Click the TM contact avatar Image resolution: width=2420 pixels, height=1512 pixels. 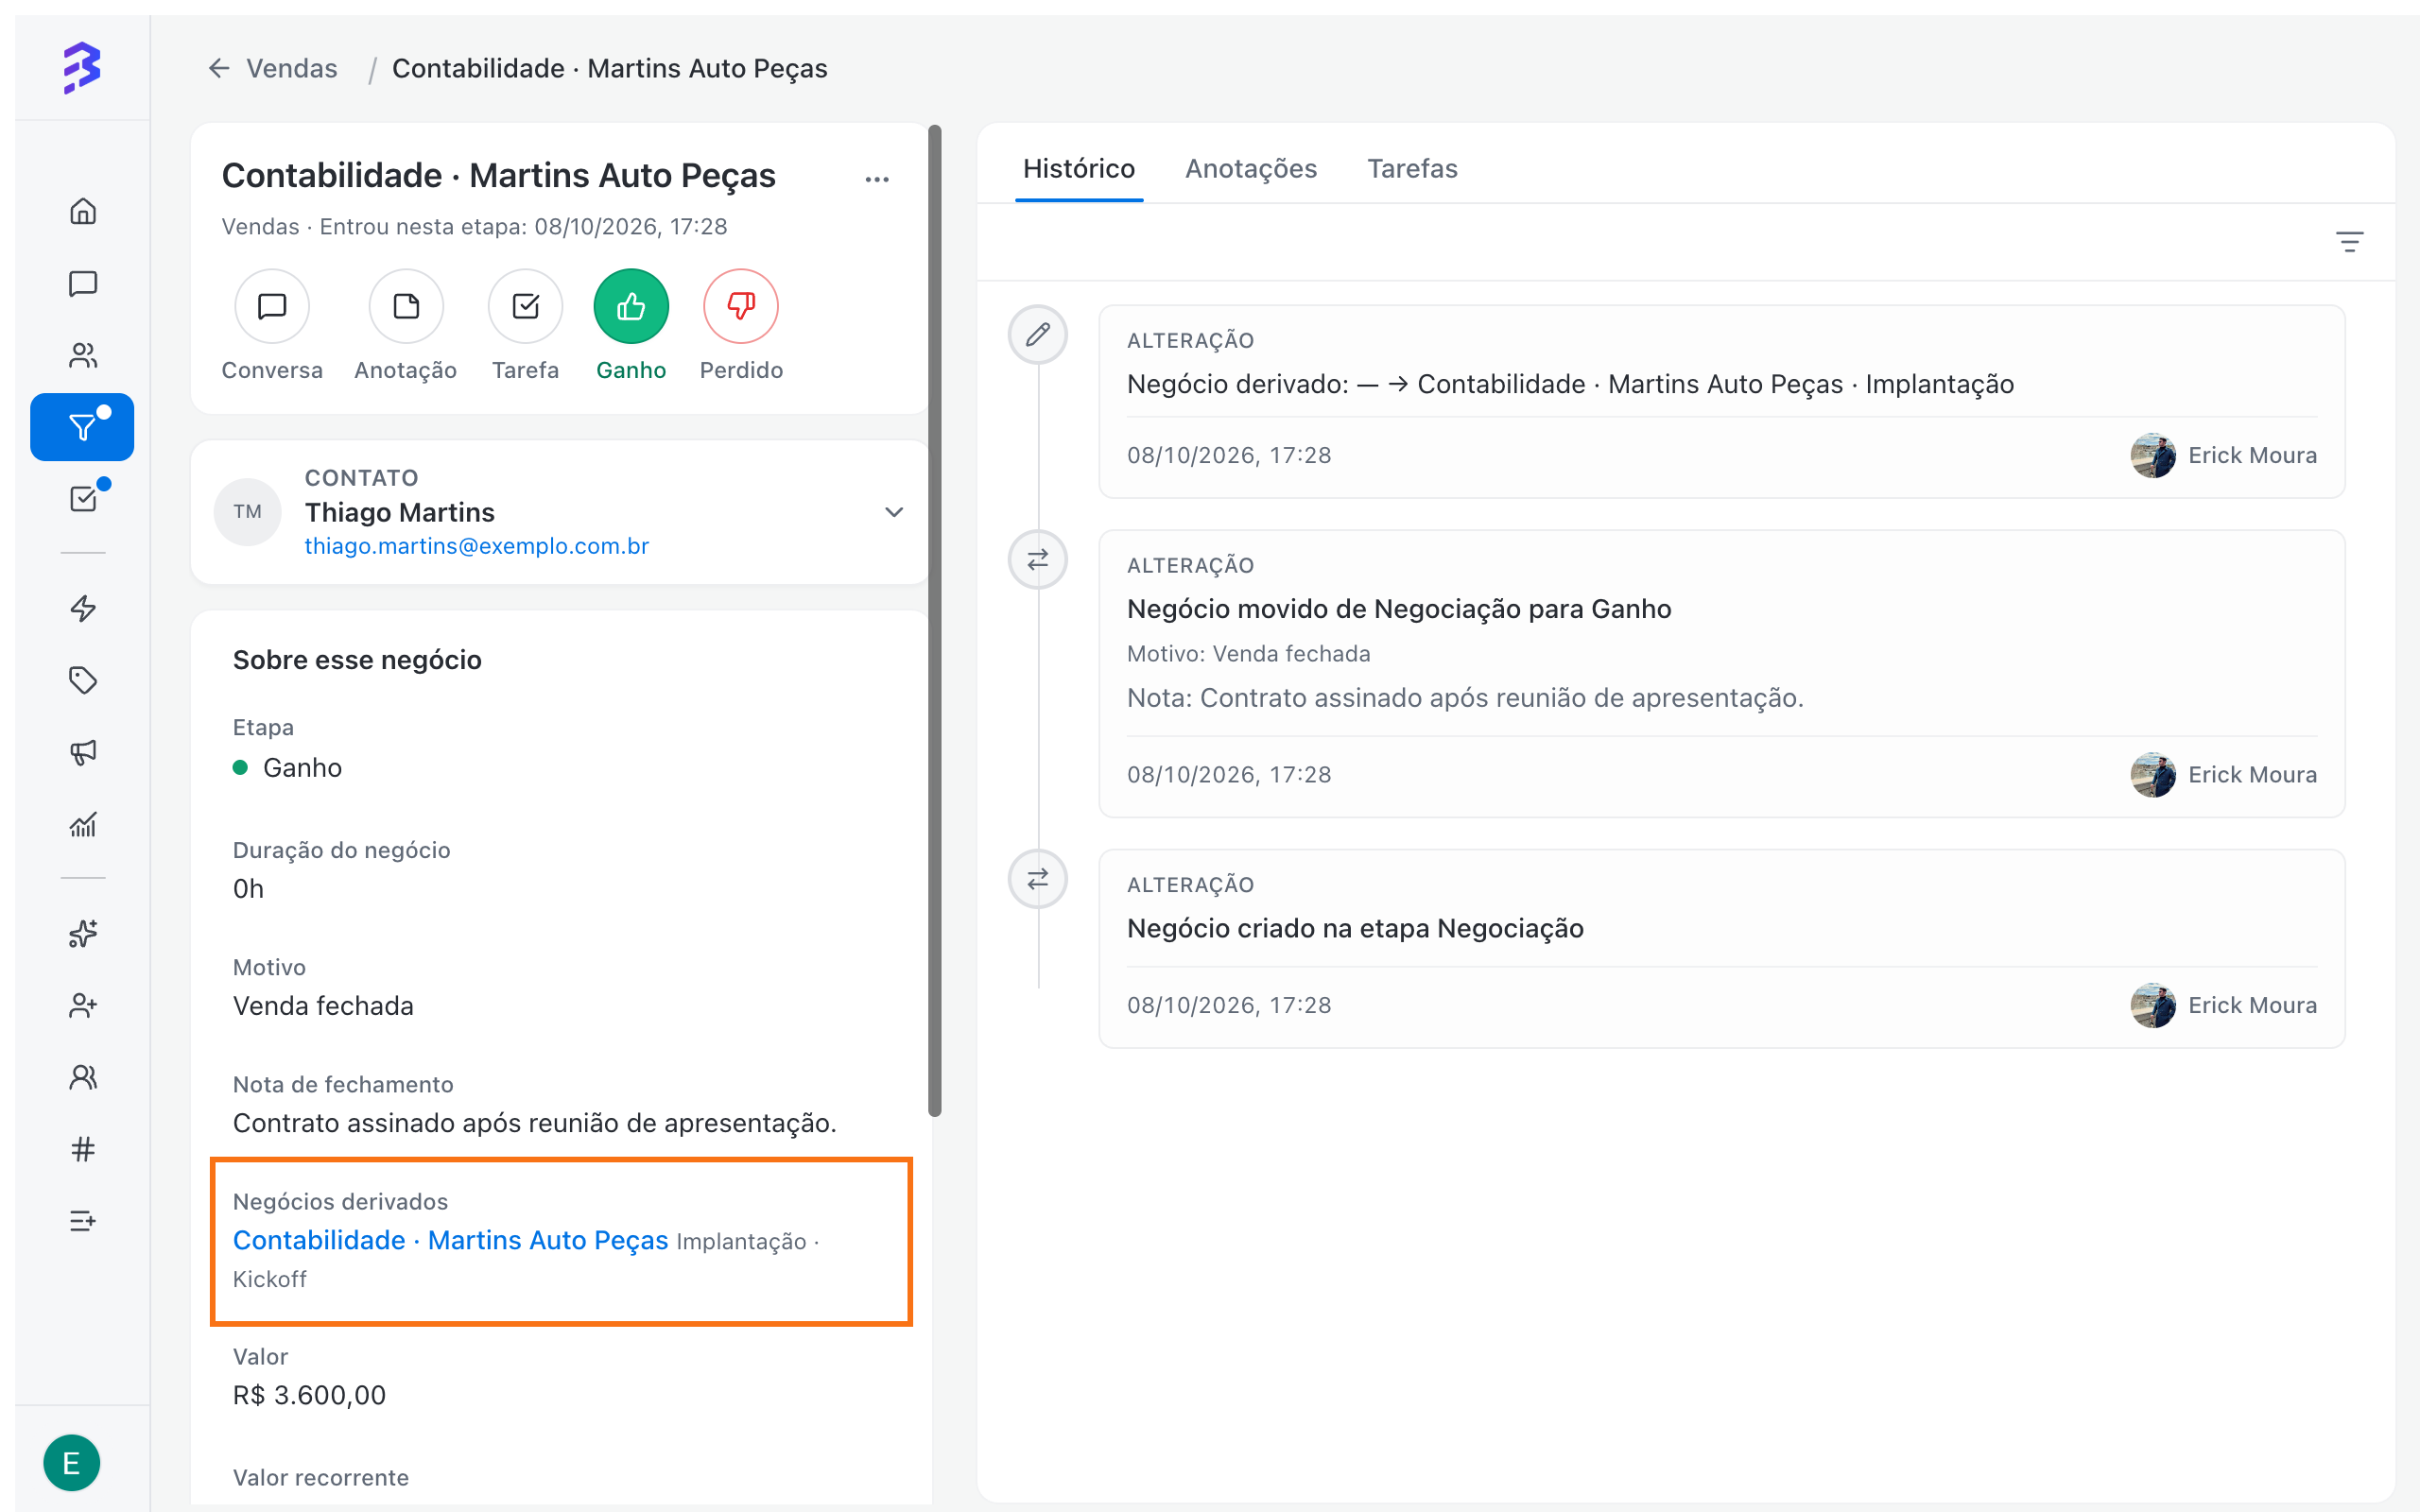coord(248,512)
